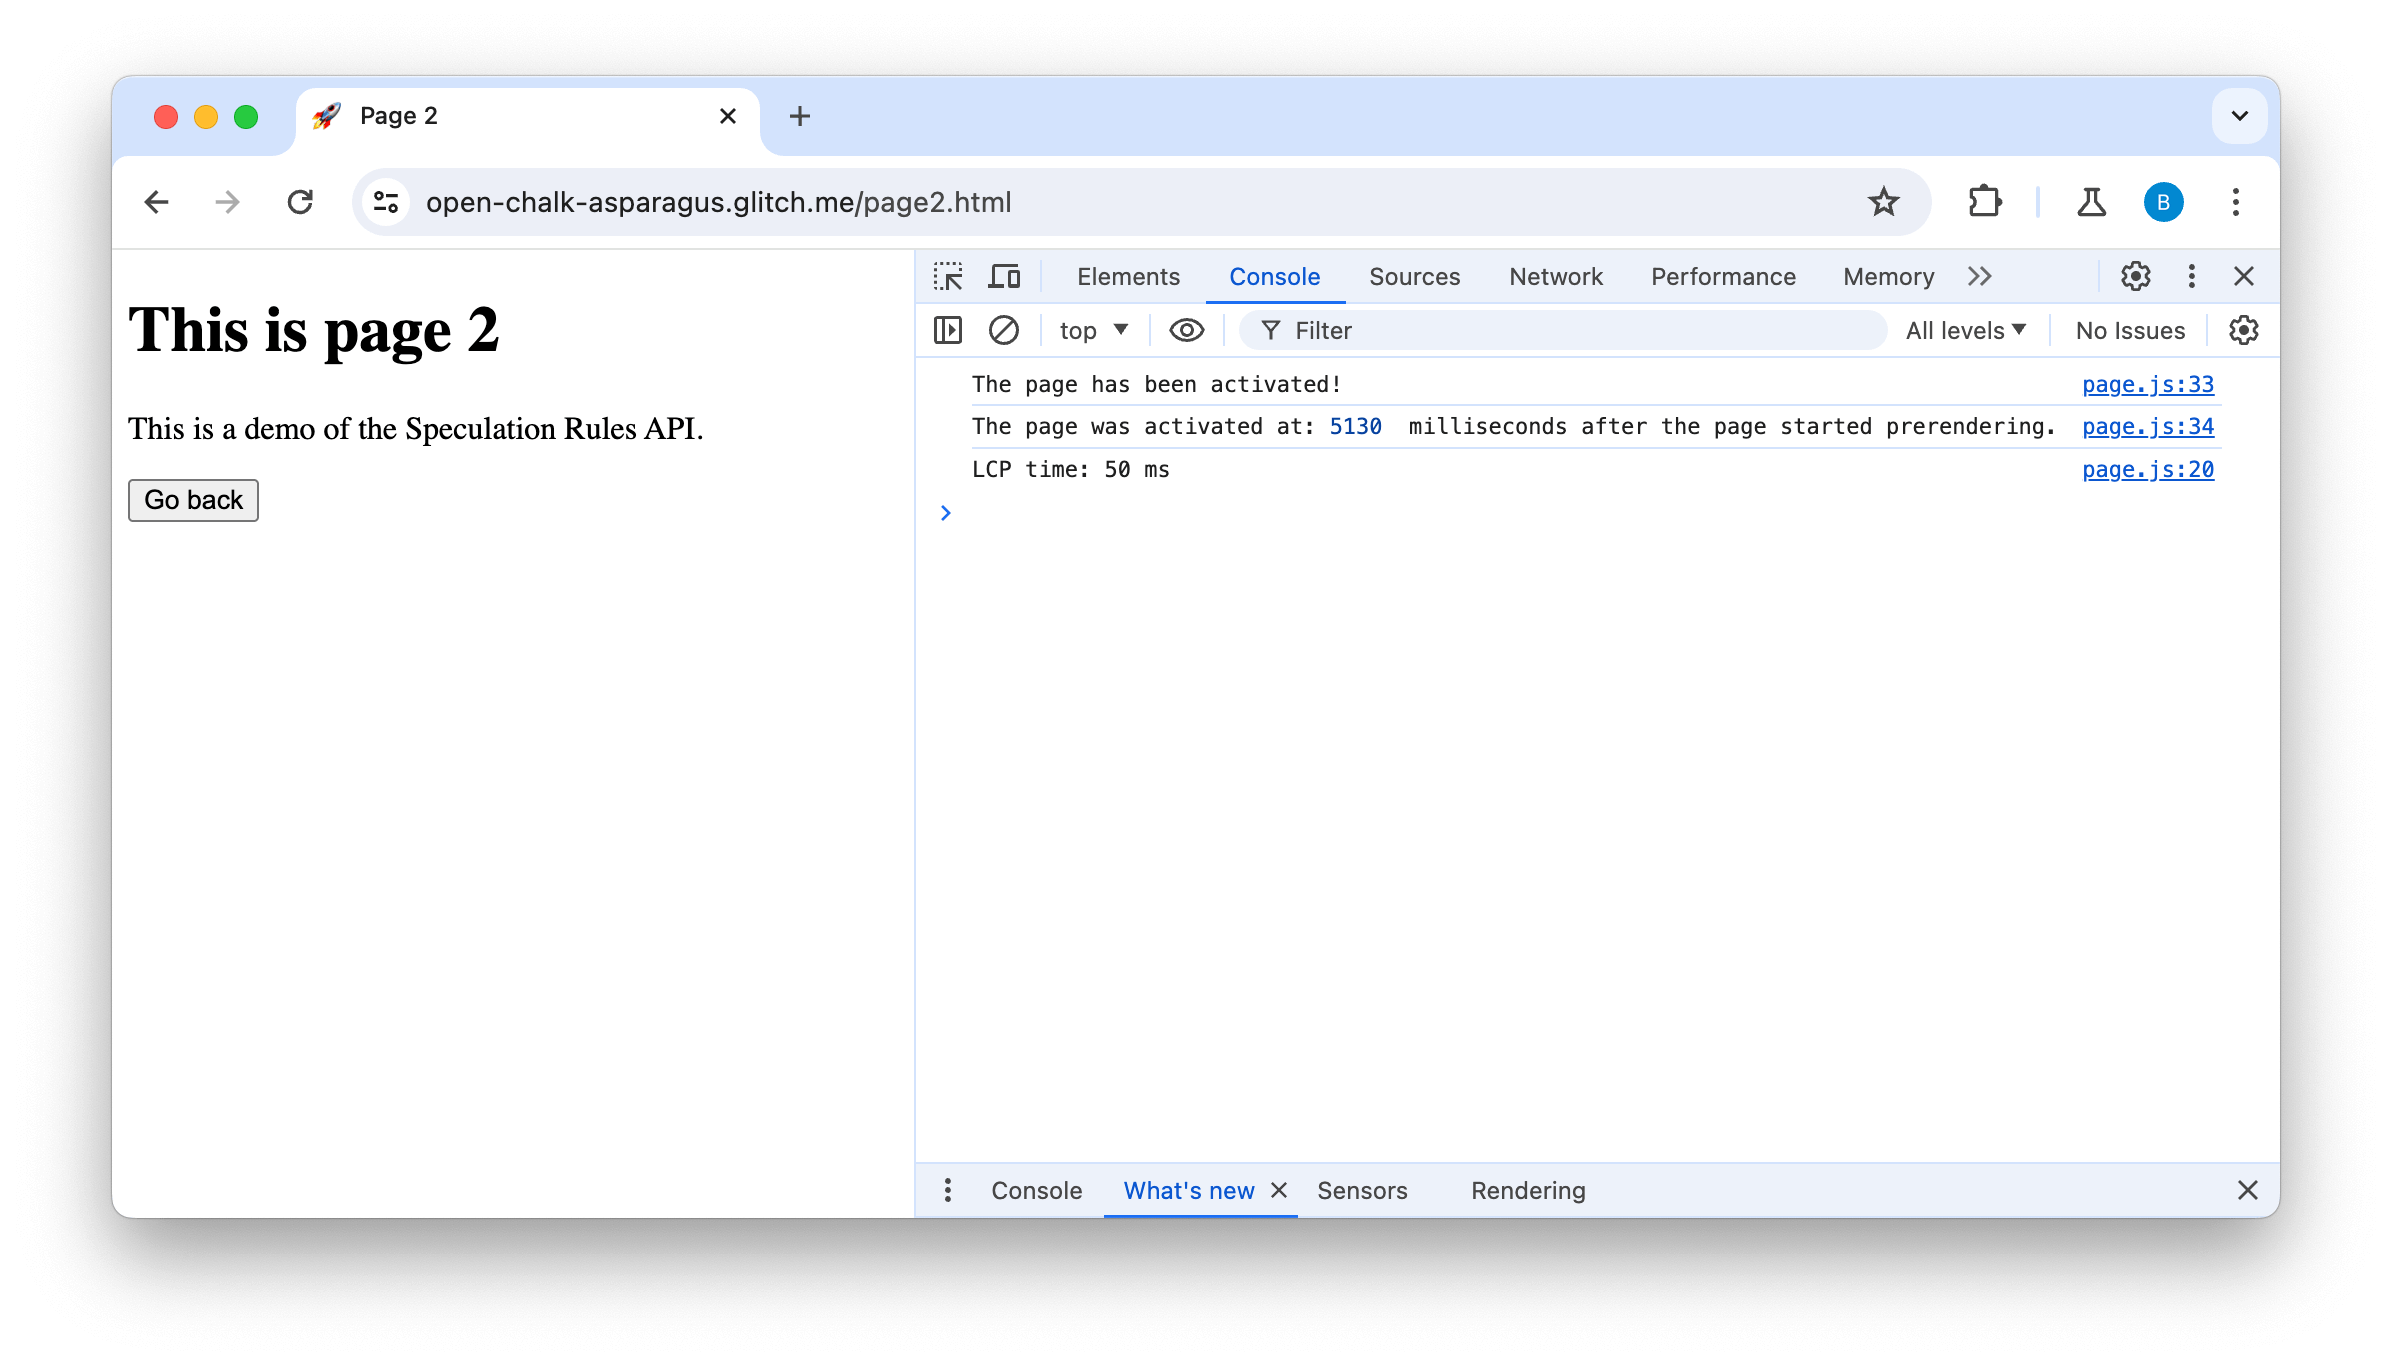
Task: Switch to the Sources tab
Action: click(1414, 275)
